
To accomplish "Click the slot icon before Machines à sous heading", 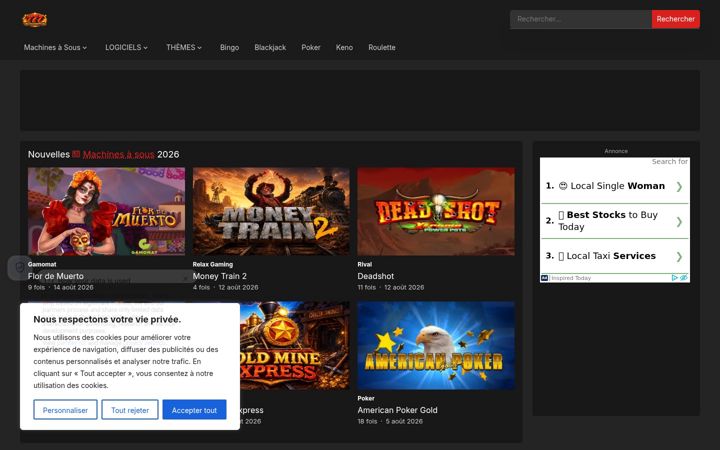I will 76,154.
